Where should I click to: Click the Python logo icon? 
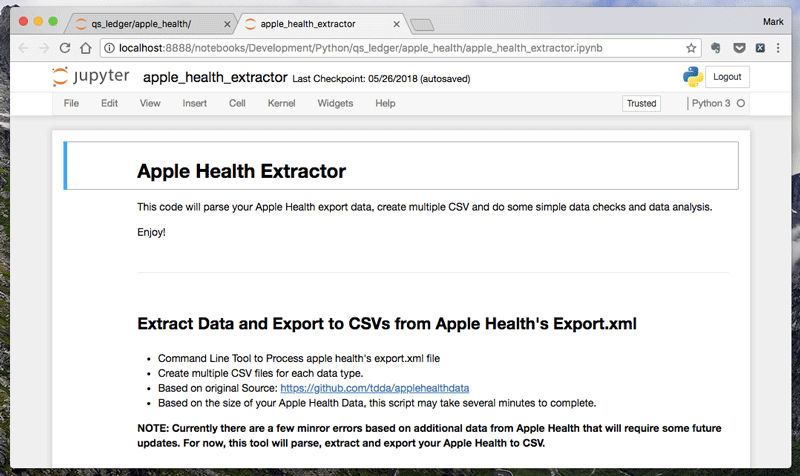click(692, 77)
